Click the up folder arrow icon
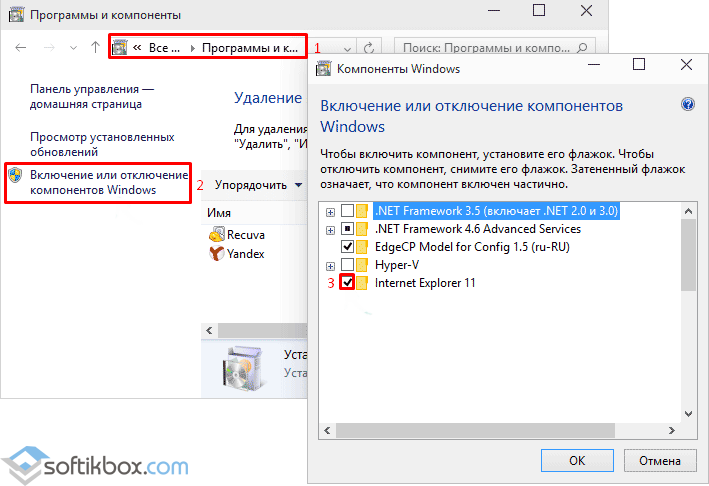The image size is (709, 486). (93, 47)
